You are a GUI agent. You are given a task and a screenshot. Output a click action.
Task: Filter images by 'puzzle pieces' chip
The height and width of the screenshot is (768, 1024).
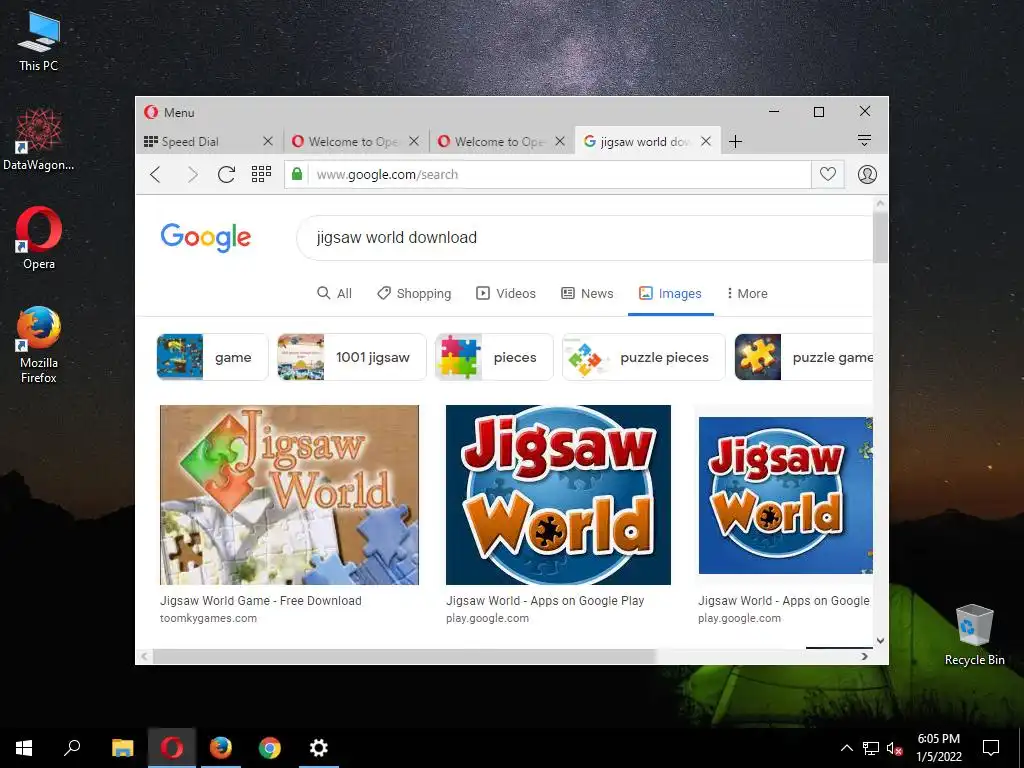[x=643, y=357]
